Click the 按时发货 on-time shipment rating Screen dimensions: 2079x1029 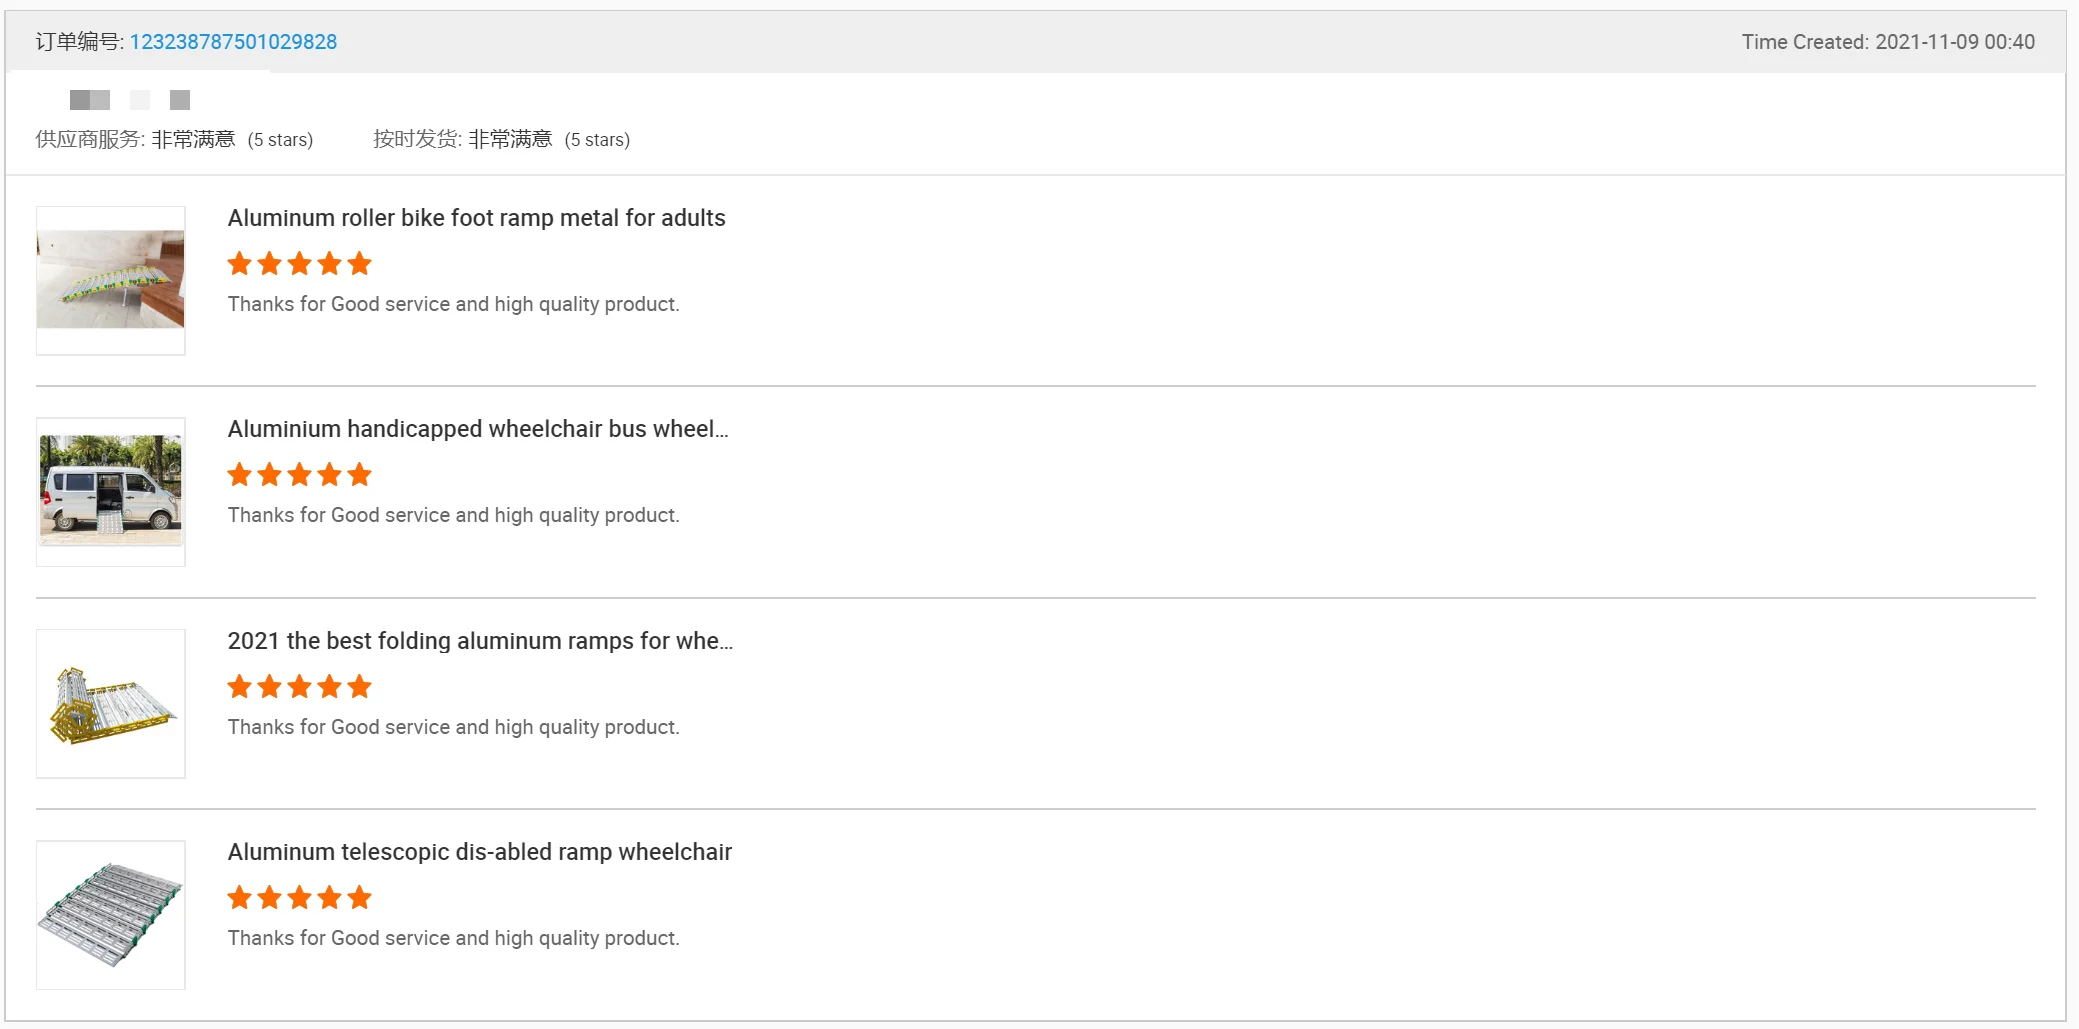[501, 139]
